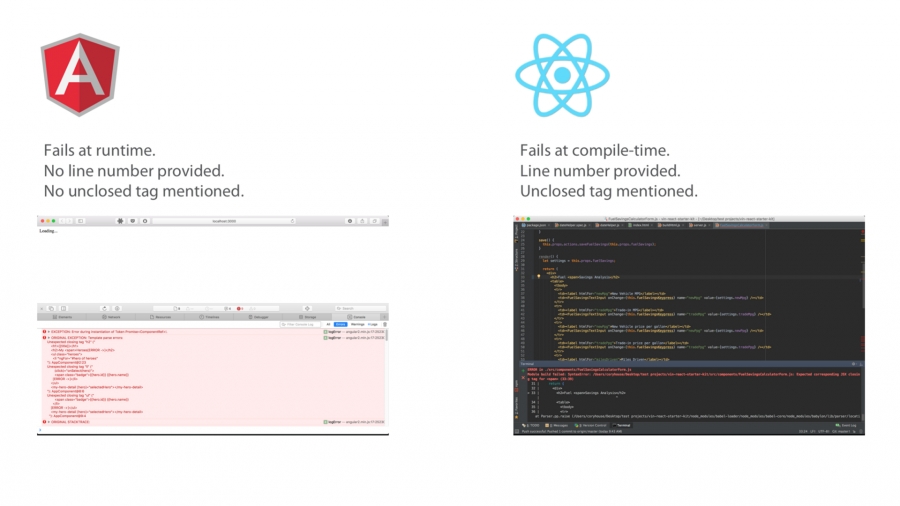
Task: Go back in the Safari window
Action: coord(62,221)
